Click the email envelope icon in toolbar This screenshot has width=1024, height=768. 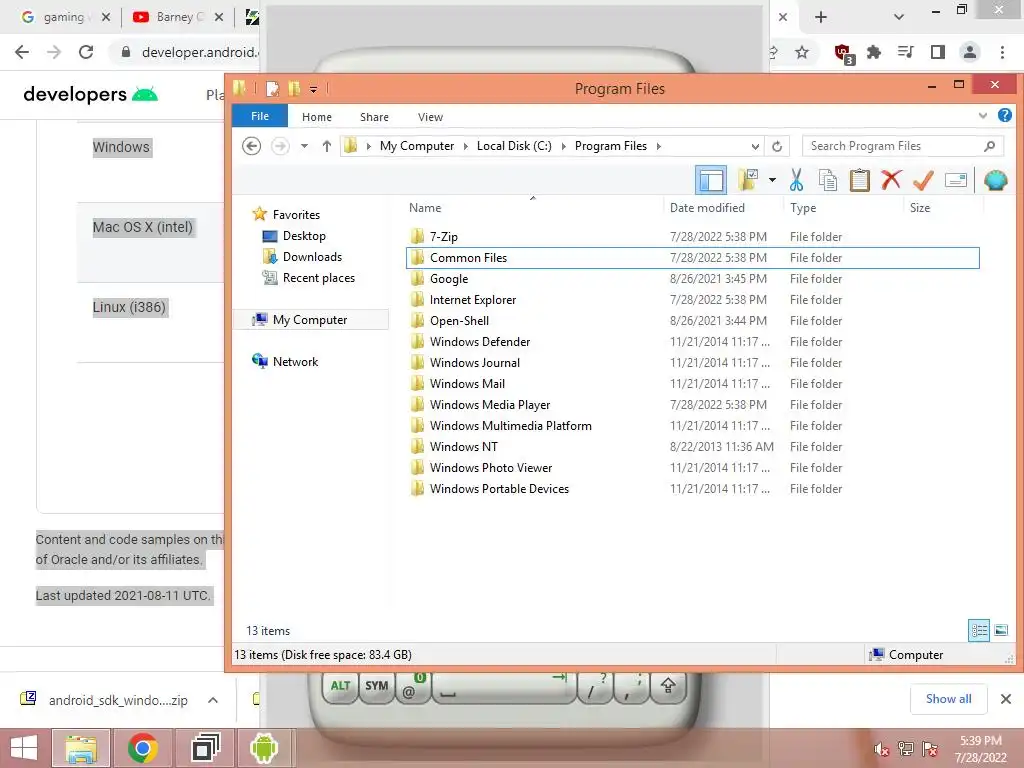click(955, 180)
